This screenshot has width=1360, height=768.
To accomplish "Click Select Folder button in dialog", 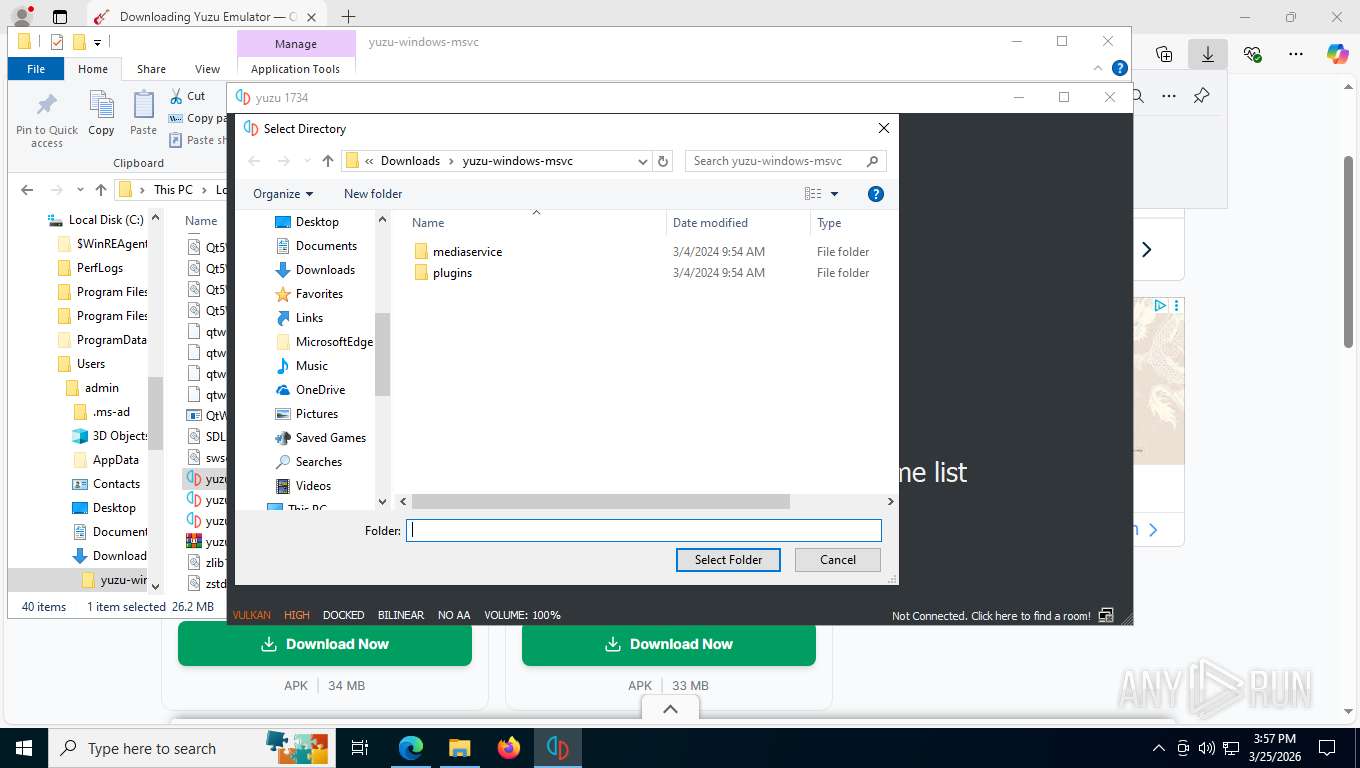I will (x=728, y=560).
